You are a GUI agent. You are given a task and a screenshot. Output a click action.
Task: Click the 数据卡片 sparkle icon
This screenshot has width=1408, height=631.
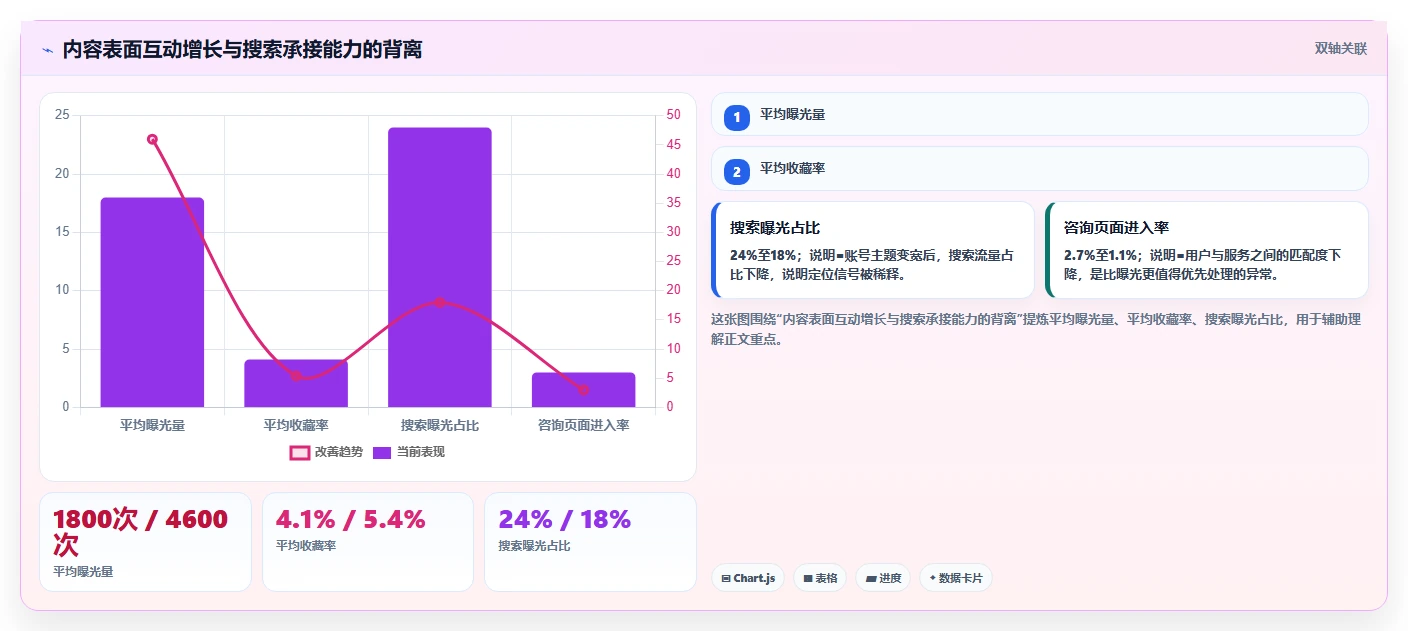pyautogui.click(x=933, y=578)
